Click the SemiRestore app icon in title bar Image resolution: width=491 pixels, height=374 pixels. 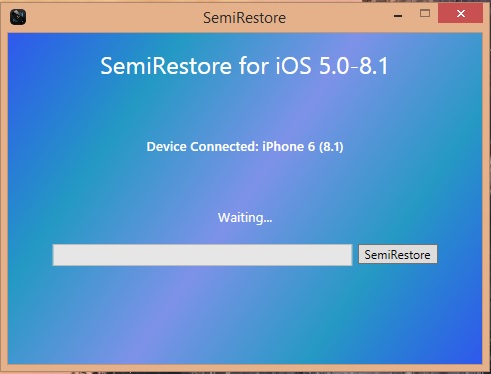coord(18,17)
